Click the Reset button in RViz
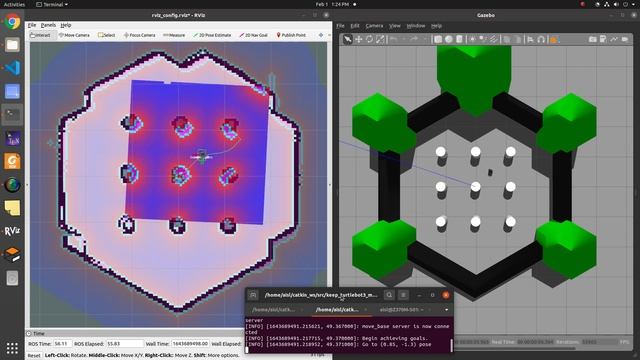 click(34, 356)
